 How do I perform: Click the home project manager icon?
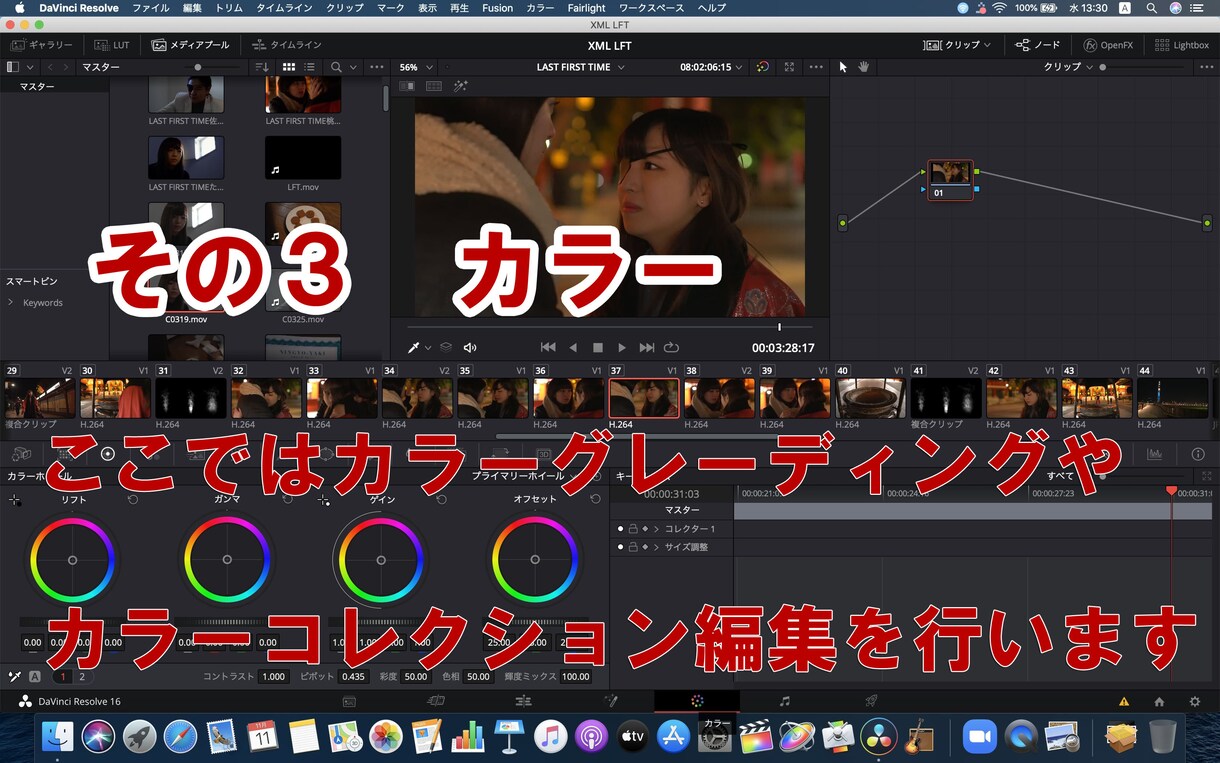click(1159, 702)
